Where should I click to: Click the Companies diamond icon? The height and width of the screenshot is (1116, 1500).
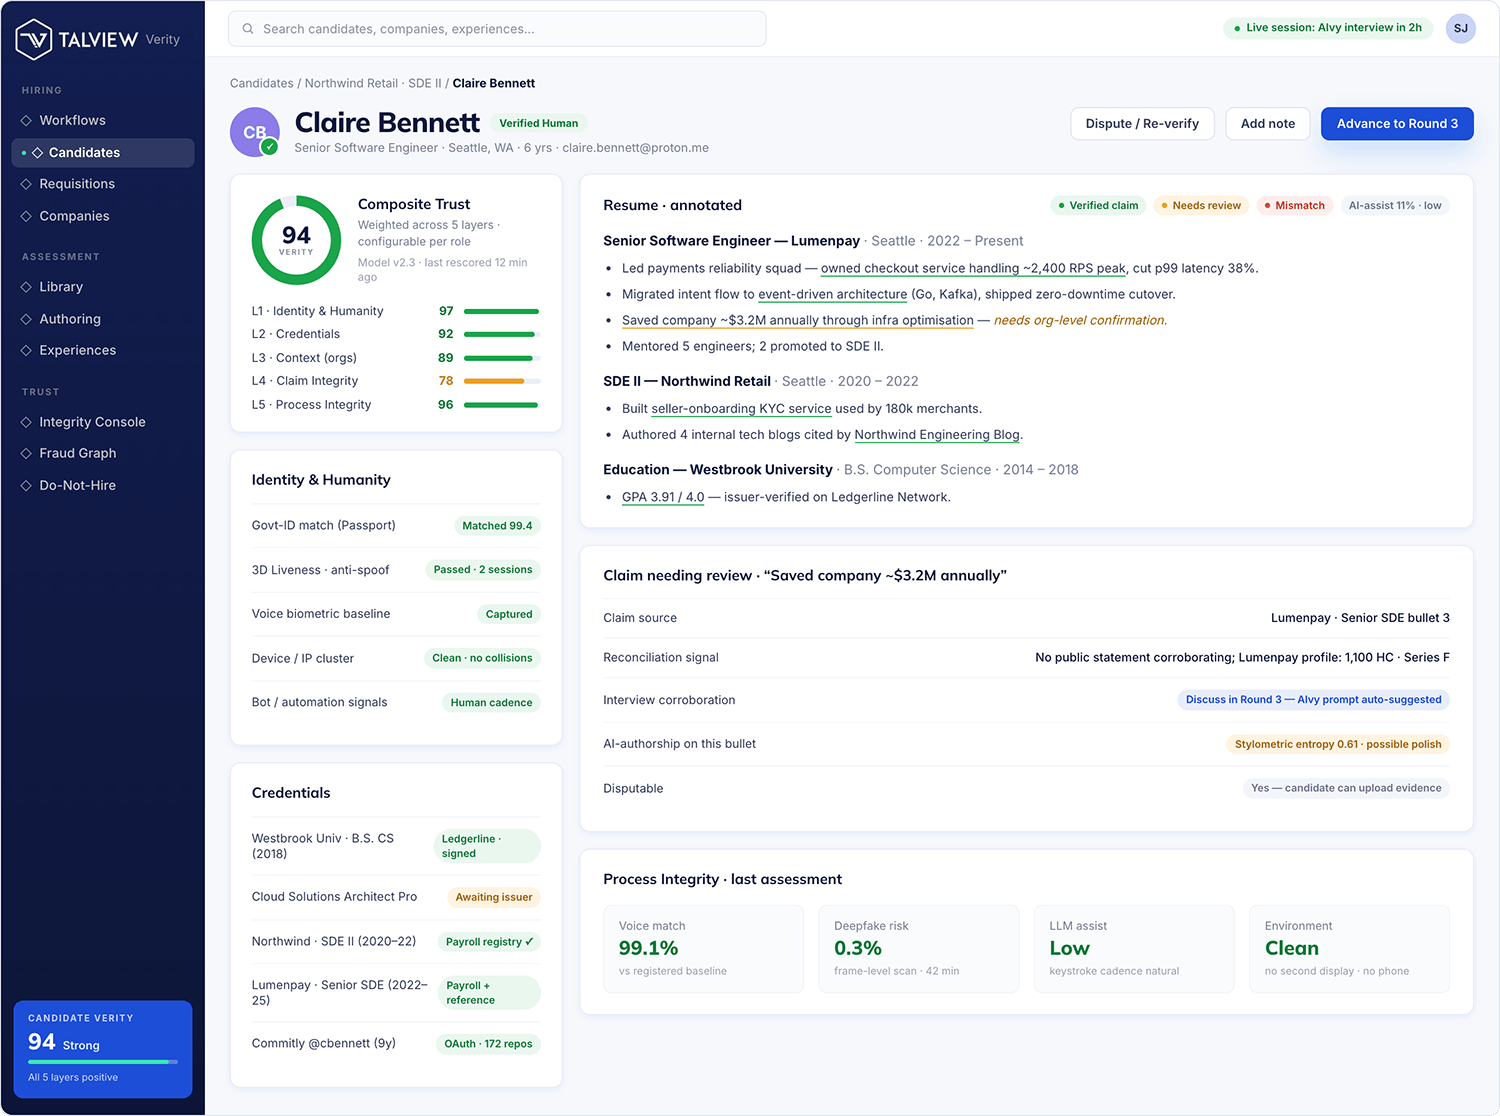coord(26,216)
